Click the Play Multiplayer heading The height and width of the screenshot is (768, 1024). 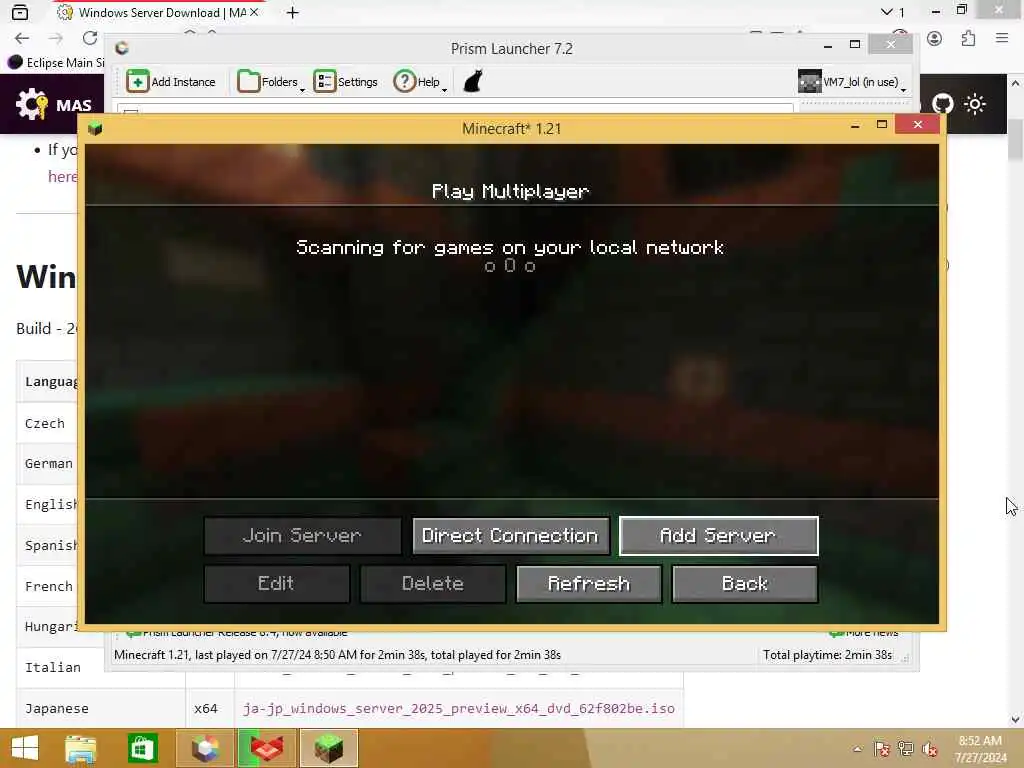[x=510, y=191]
